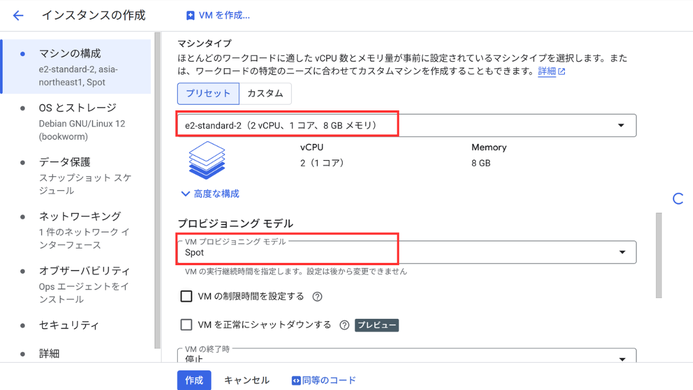Click the vCPU '2（1 コア）' value
Screen dimensions: 693x390
tap(322, 163)
